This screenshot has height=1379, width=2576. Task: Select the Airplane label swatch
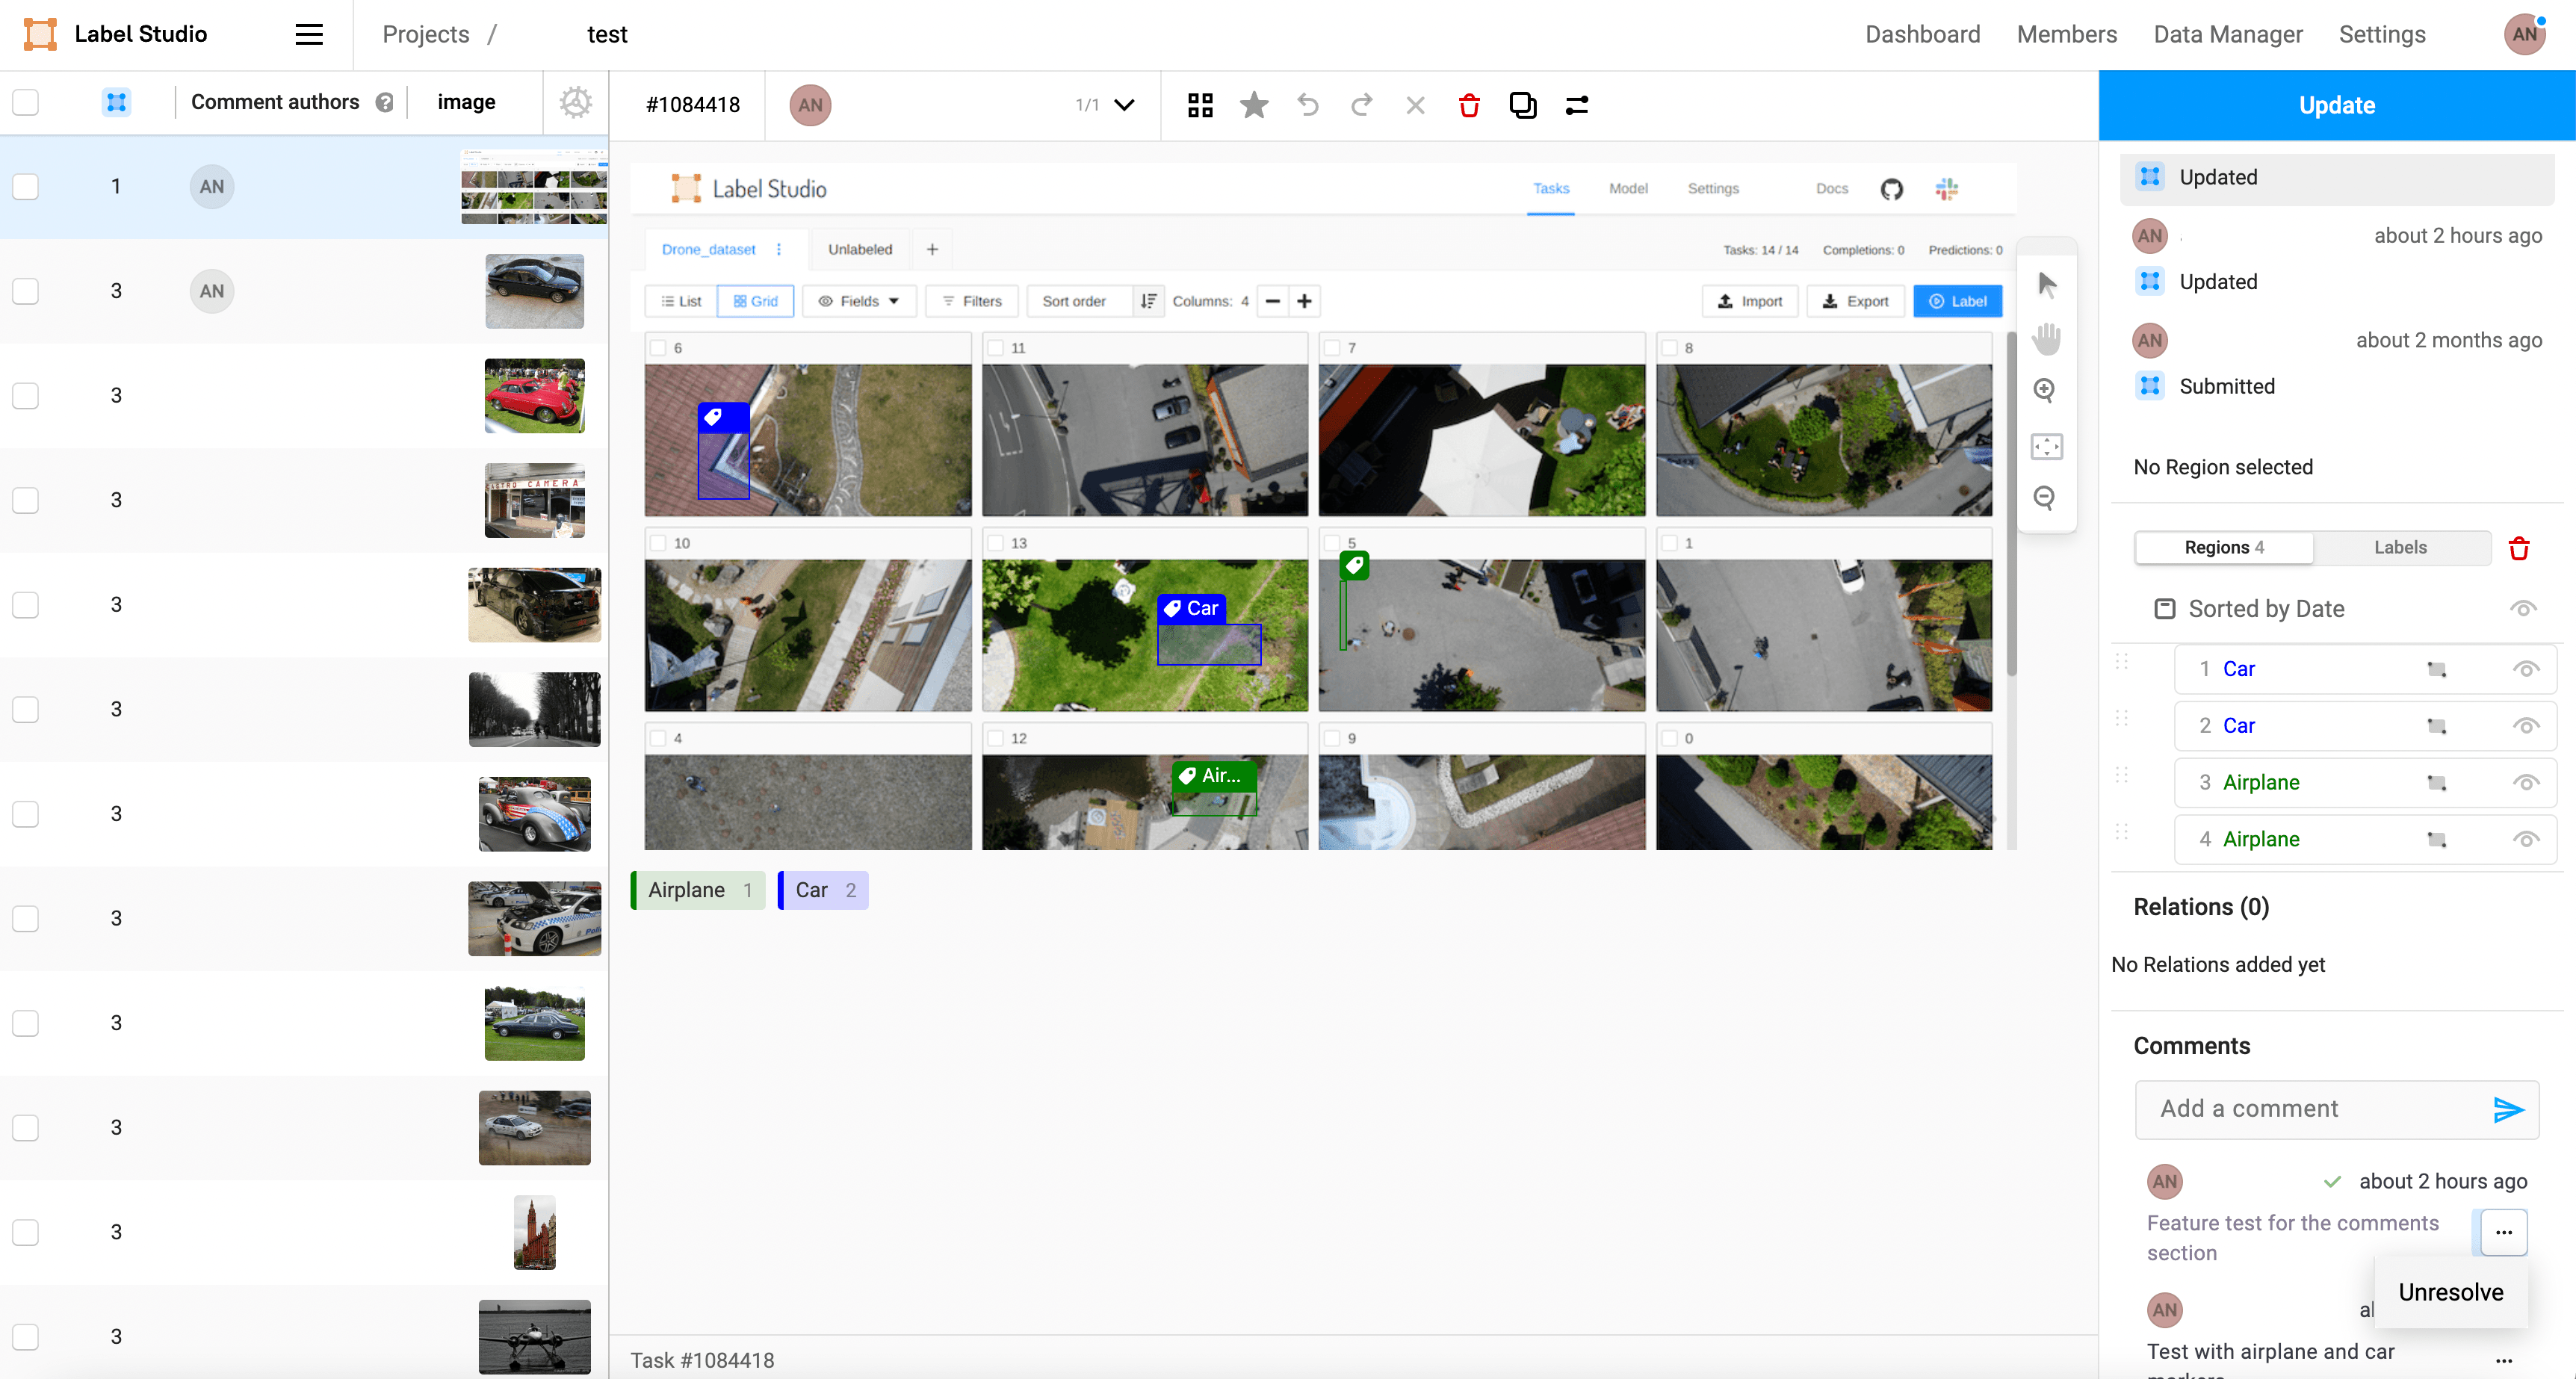click(x=697, y=890)
